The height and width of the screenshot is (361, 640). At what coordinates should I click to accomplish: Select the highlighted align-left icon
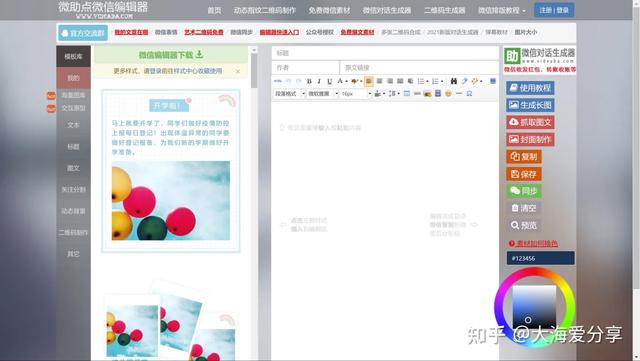pyautogui.click(x=369, y=81)
